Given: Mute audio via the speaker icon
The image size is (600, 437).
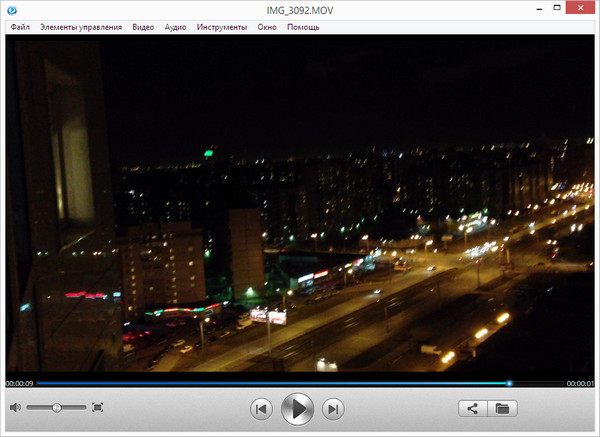Looking at the screenshot, I should 15,408.
